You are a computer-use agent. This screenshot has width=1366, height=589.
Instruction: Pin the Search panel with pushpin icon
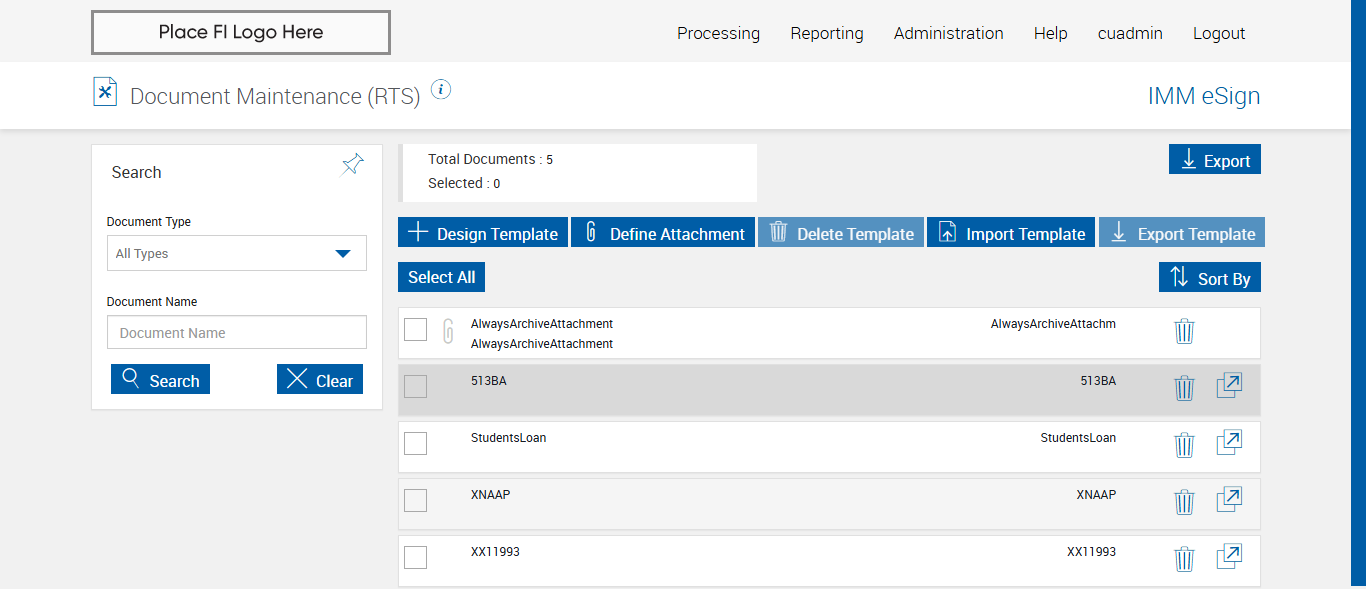tap(352, 165)
